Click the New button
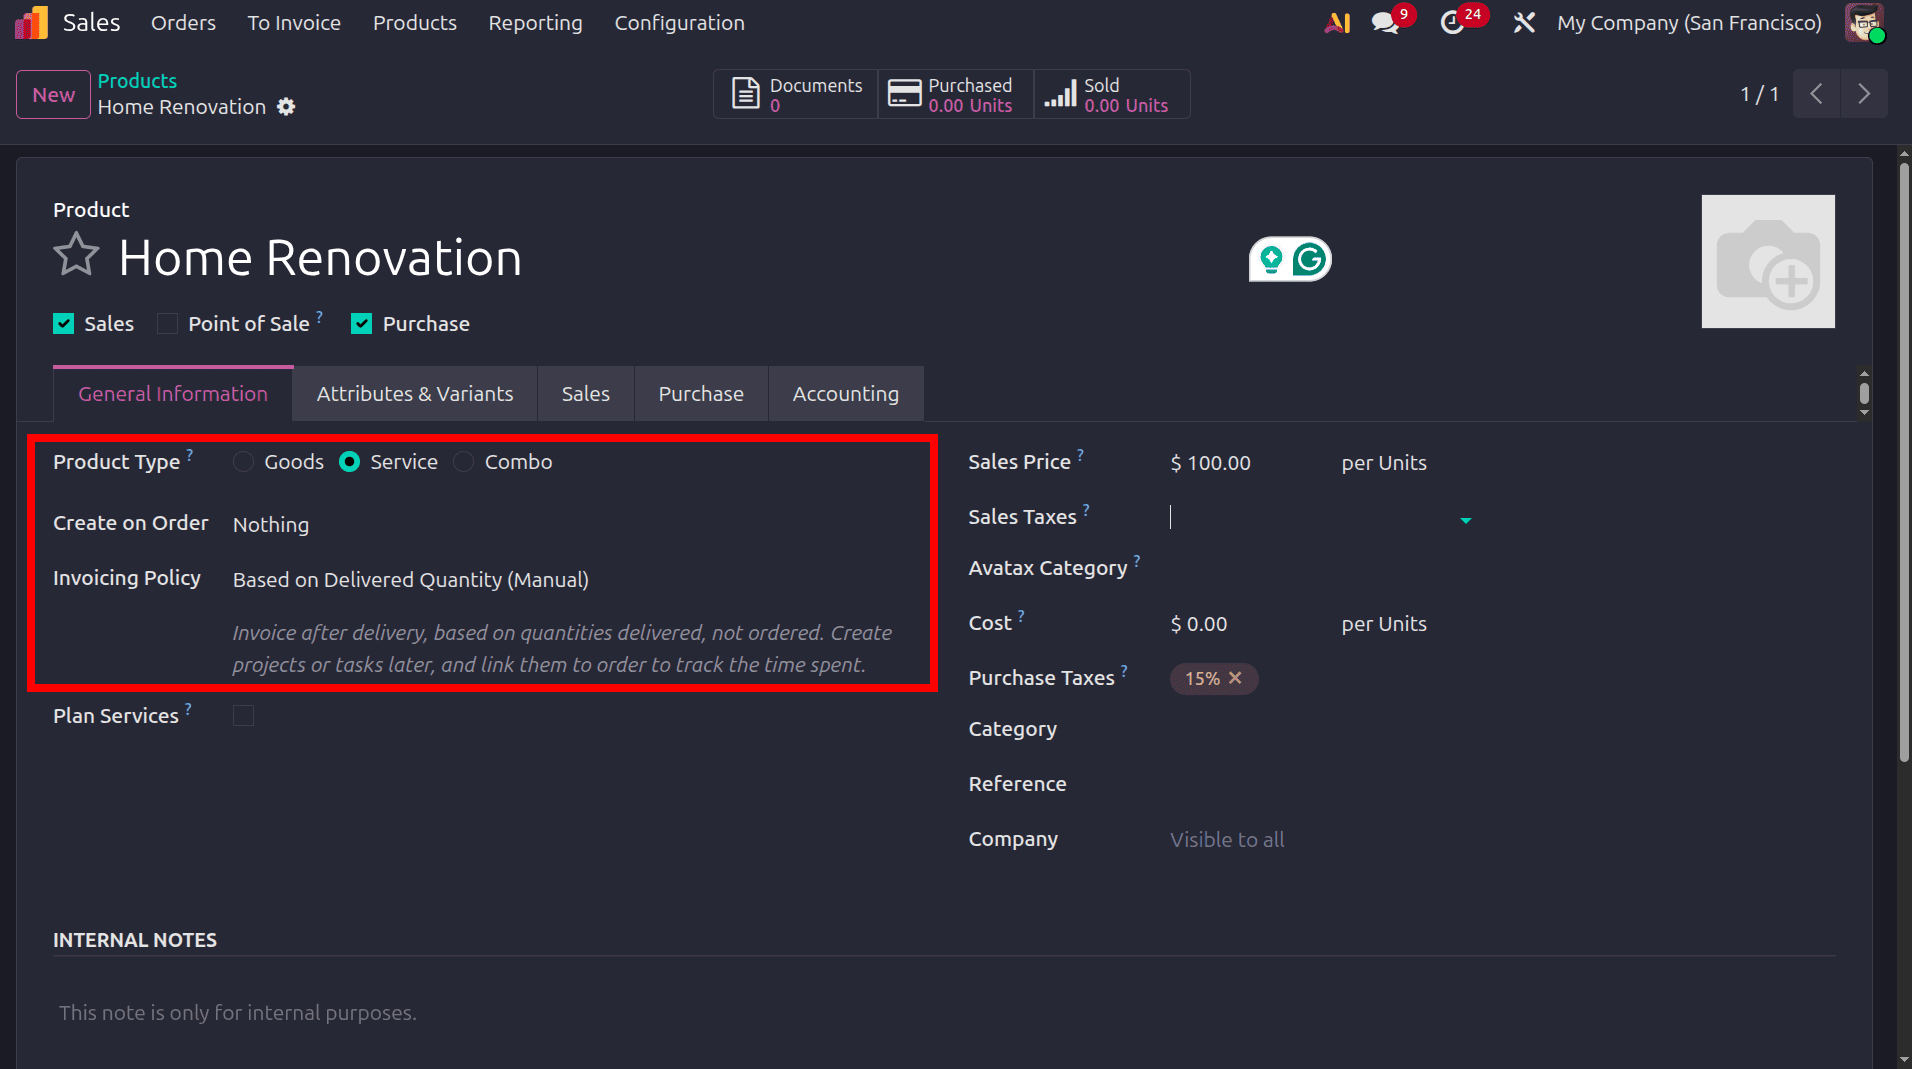This screenshot has width=1912, height=1069. point(53,94)
